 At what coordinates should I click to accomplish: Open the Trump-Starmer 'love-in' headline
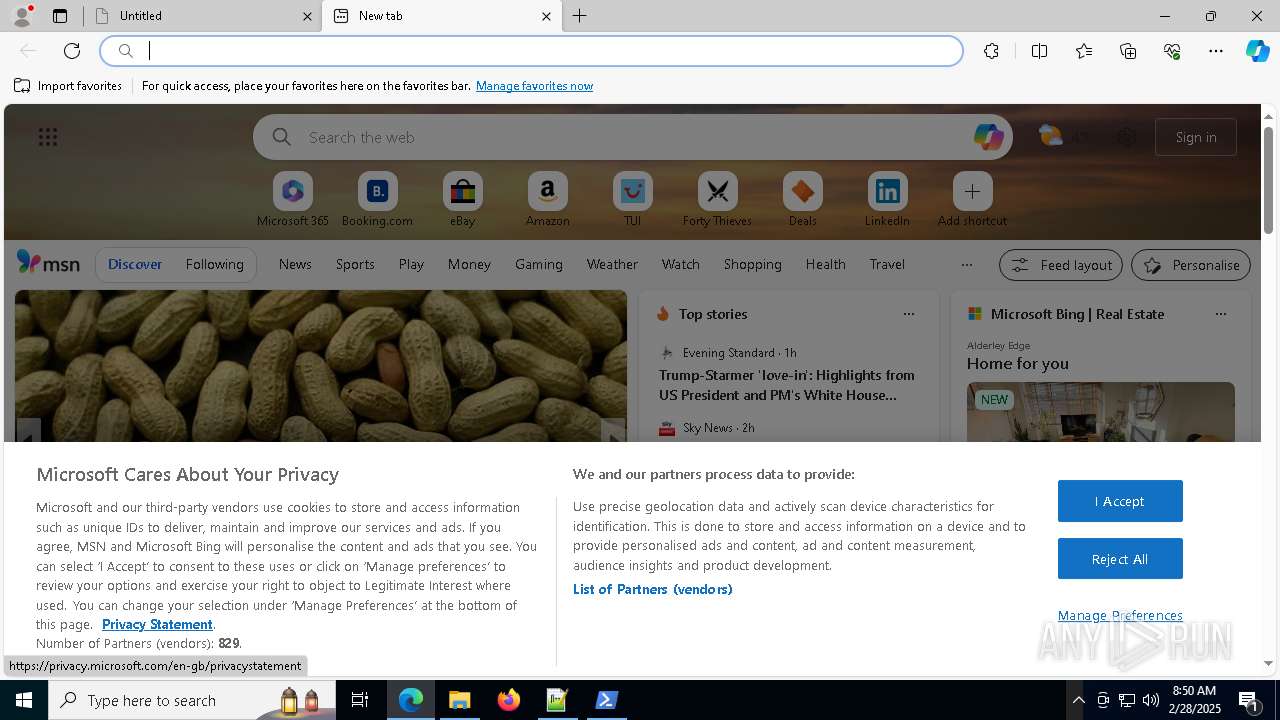pos(787,385)
